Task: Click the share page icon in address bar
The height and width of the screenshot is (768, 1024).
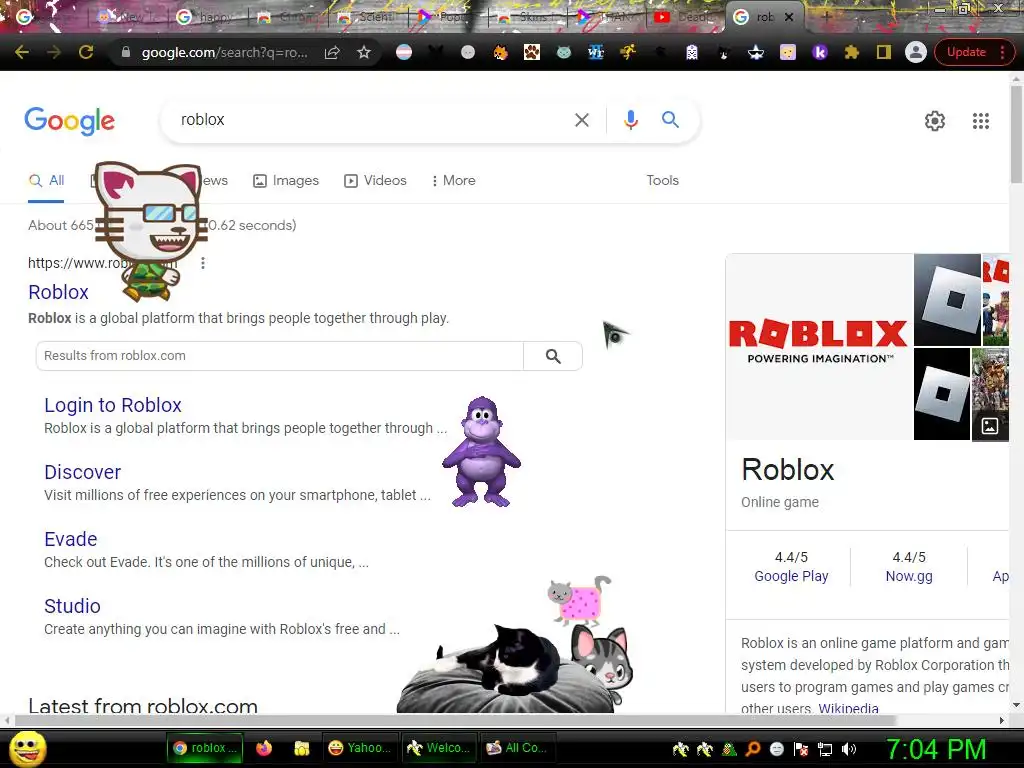Action: pyautogui.click(x=332, y=52)
